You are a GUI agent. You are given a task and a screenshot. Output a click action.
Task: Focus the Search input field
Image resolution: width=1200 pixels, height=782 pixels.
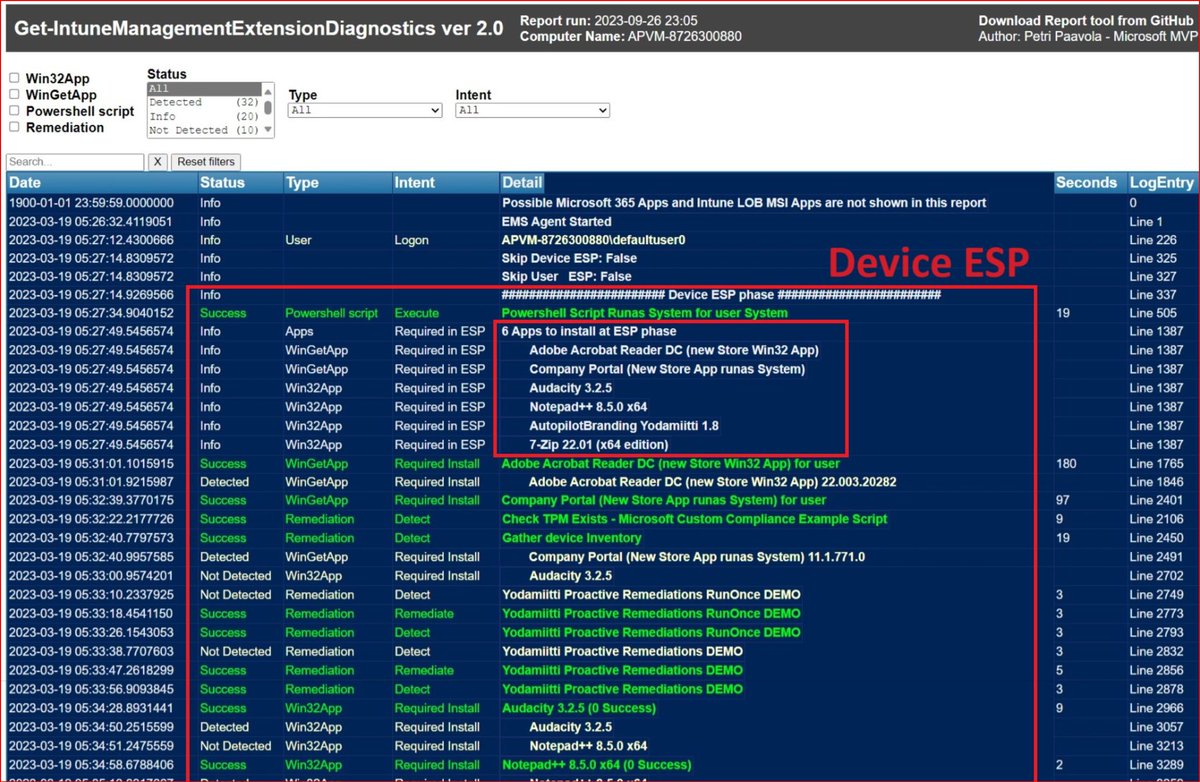coord(75,162)
